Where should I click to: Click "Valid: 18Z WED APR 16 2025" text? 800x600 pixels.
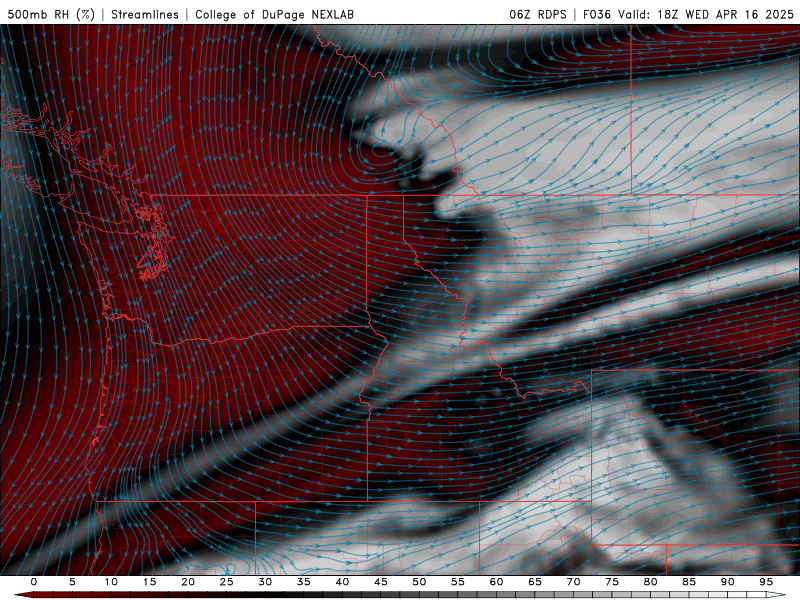pos(706,14)
